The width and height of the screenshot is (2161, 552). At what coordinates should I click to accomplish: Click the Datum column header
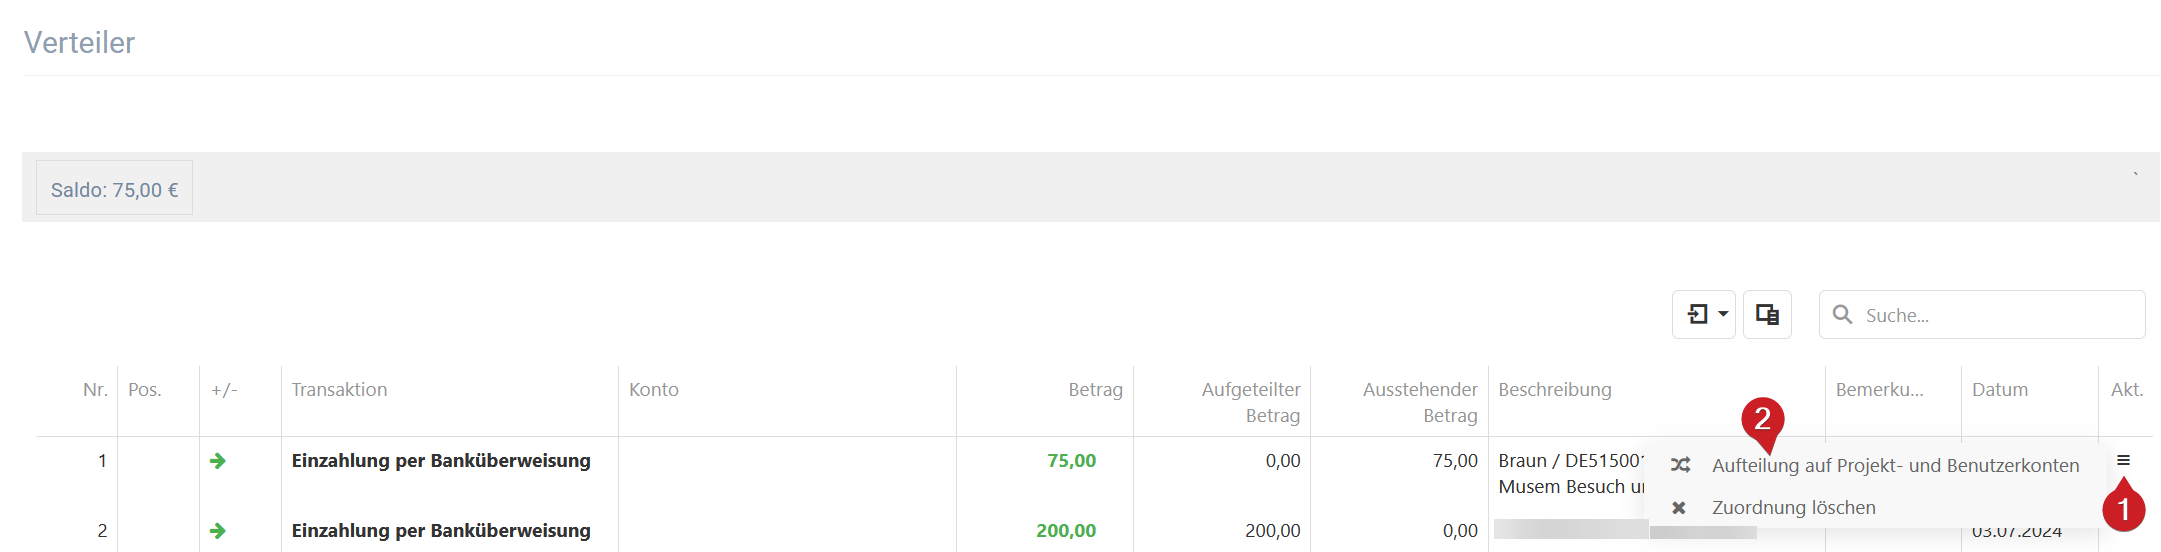tap(1999, 390)
